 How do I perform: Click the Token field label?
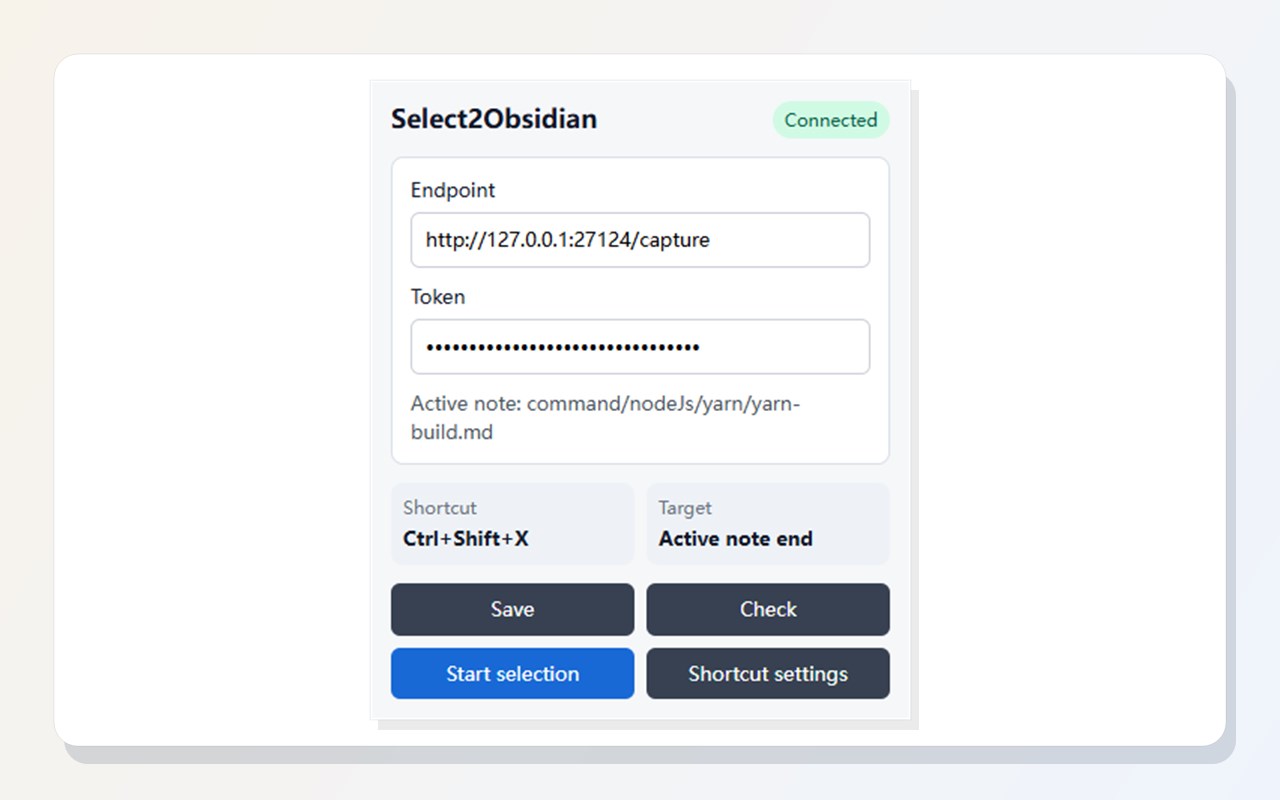pos(438,297)
